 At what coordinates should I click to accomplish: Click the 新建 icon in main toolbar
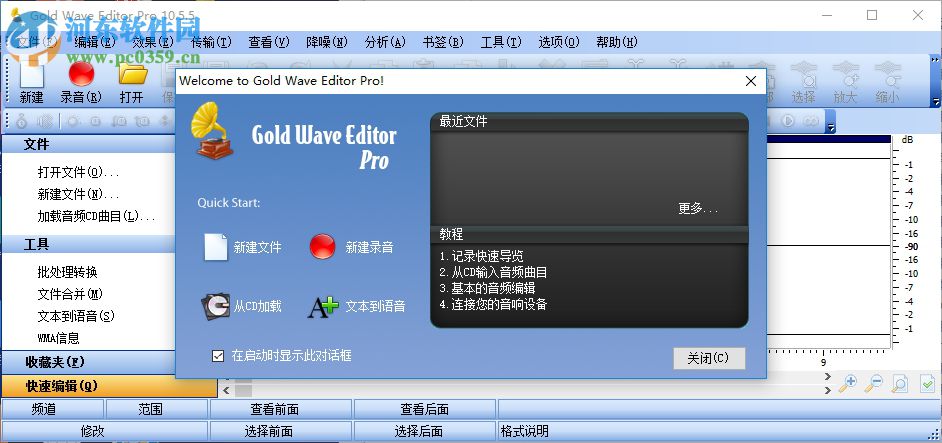[32, 75]
